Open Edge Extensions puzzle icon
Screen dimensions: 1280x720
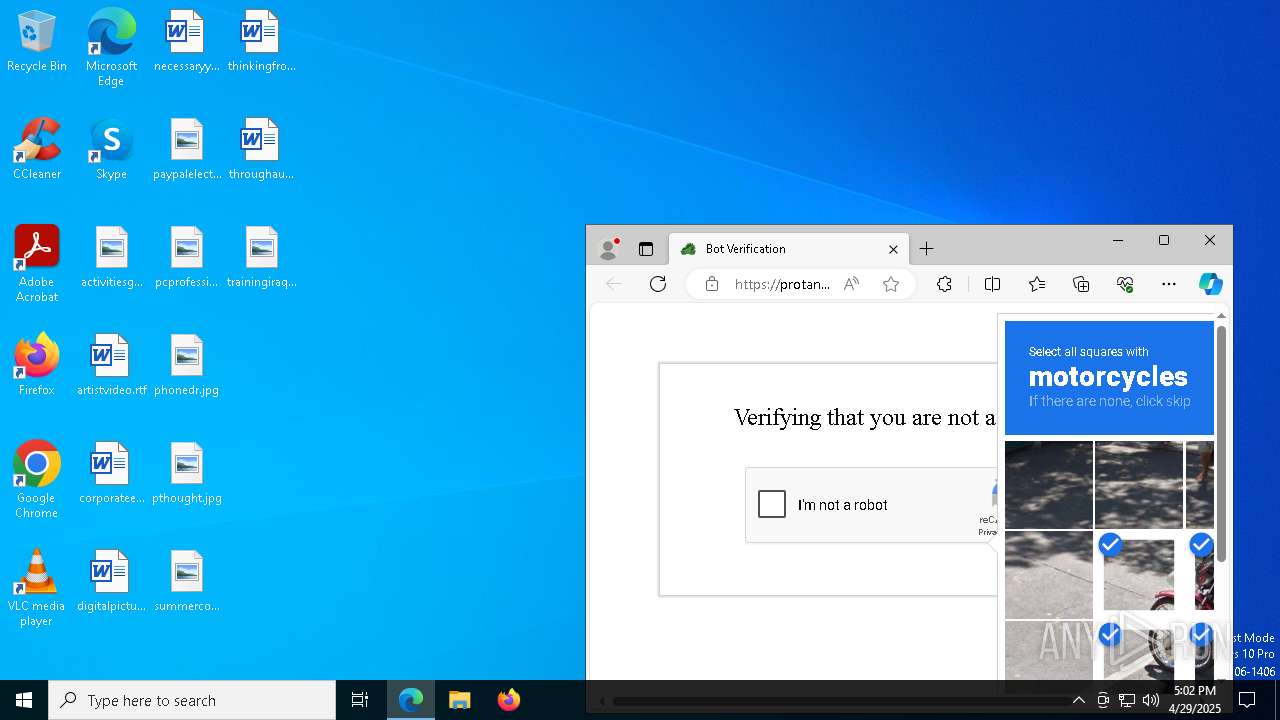tap(944, 284)
